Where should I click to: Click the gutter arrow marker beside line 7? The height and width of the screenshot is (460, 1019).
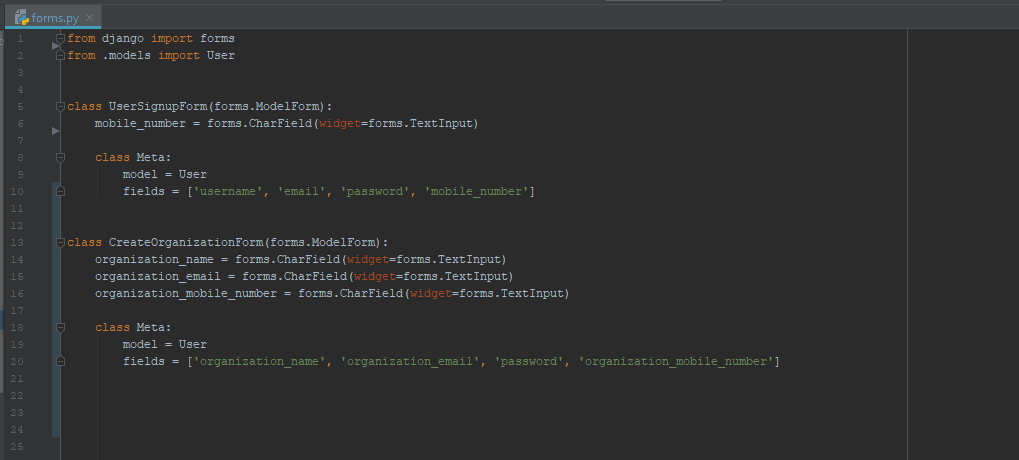pos(55,131)
